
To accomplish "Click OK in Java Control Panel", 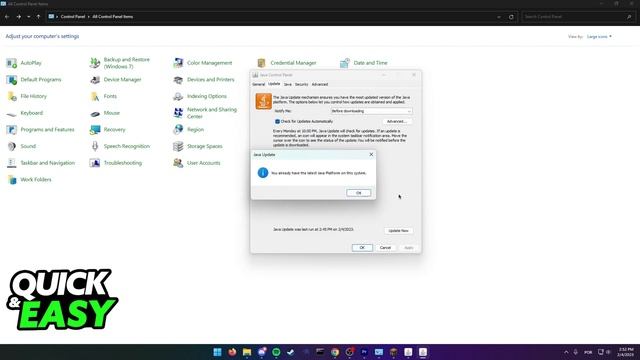I will (x=362, y=248).
